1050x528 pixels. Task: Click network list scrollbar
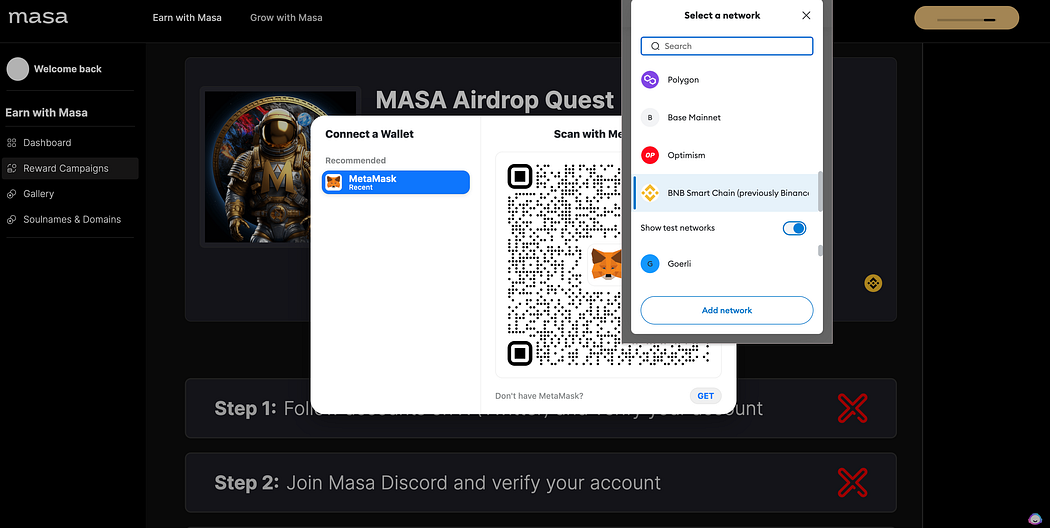[x=820, y=191]
